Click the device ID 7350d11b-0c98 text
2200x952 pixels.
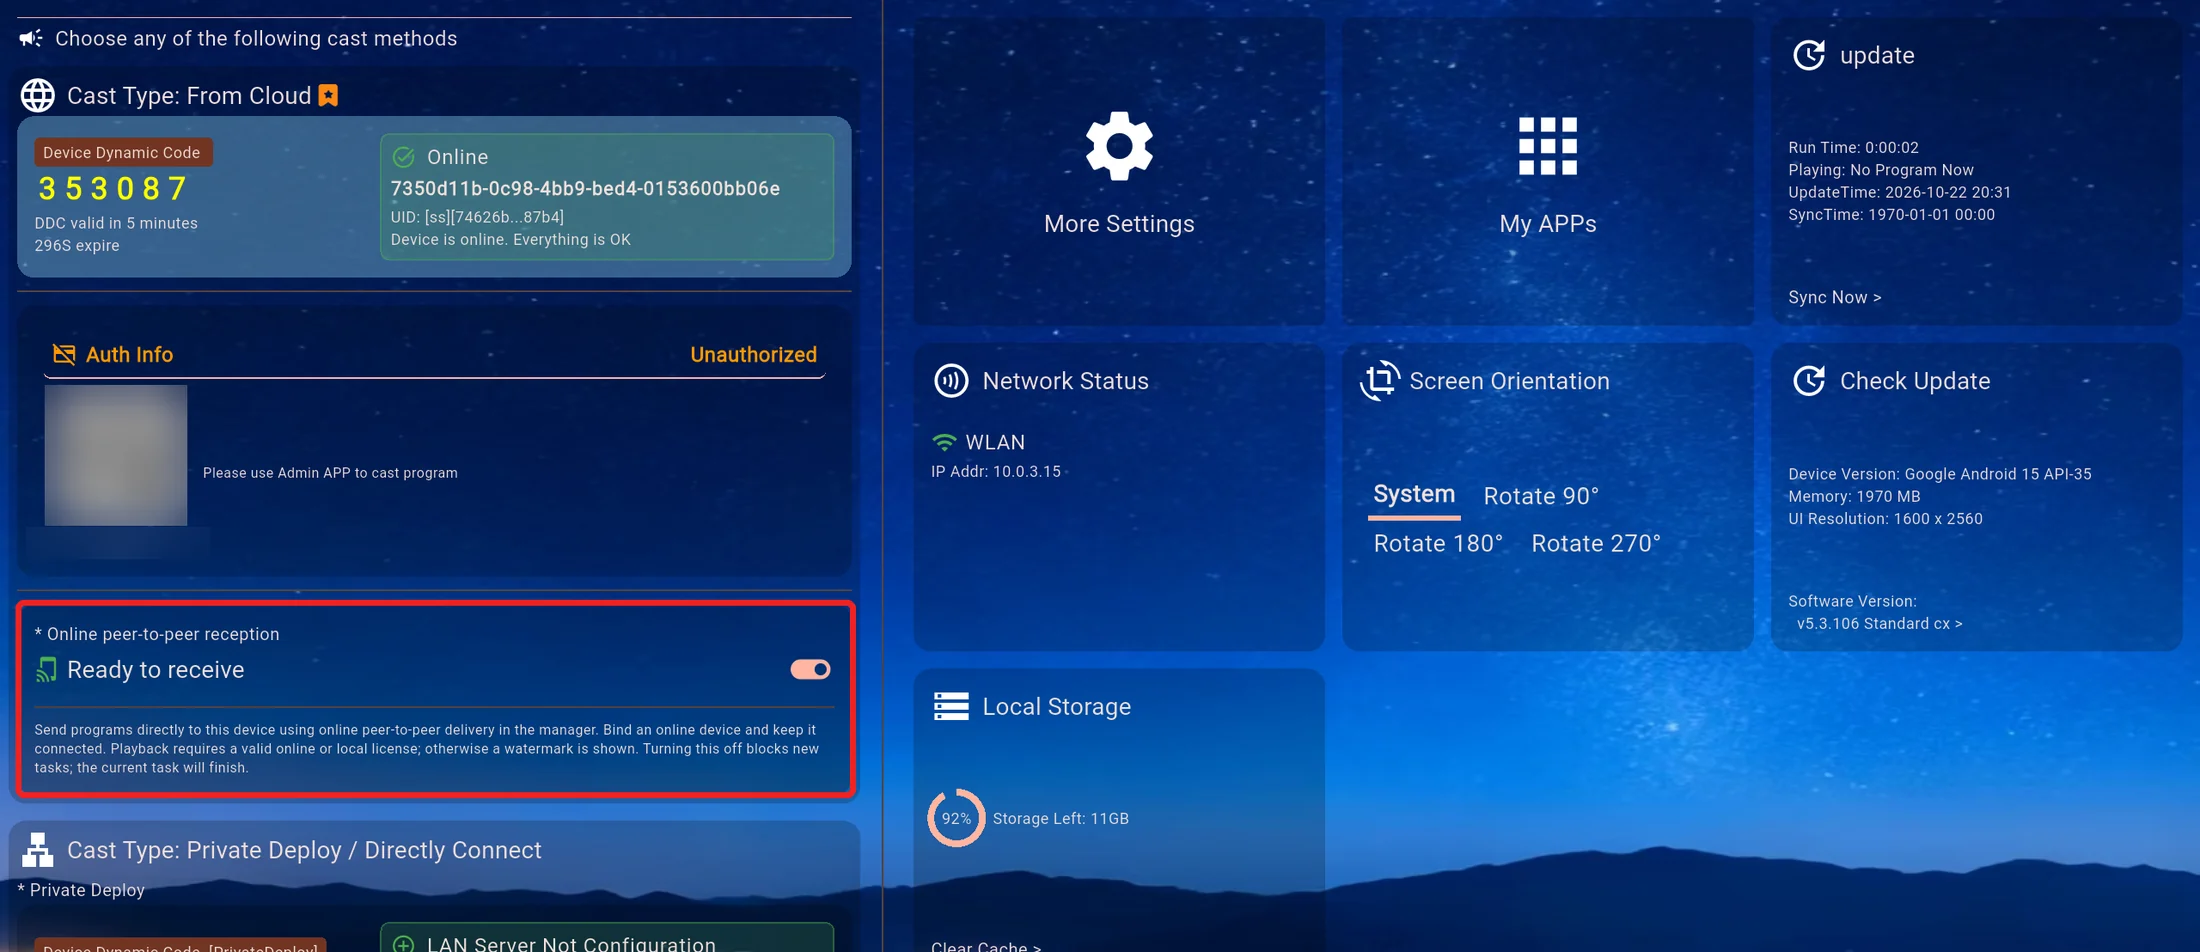(x=585, y=188)
